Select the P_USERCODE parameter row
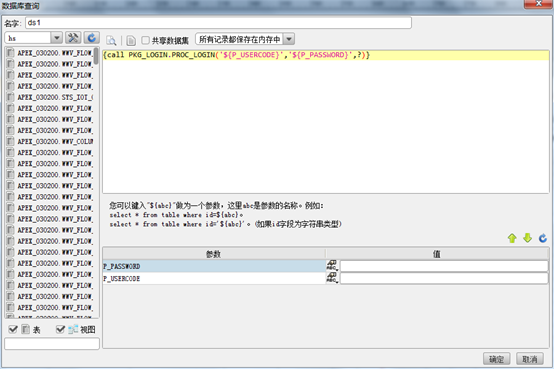554x369 pixels. point(214,279)
